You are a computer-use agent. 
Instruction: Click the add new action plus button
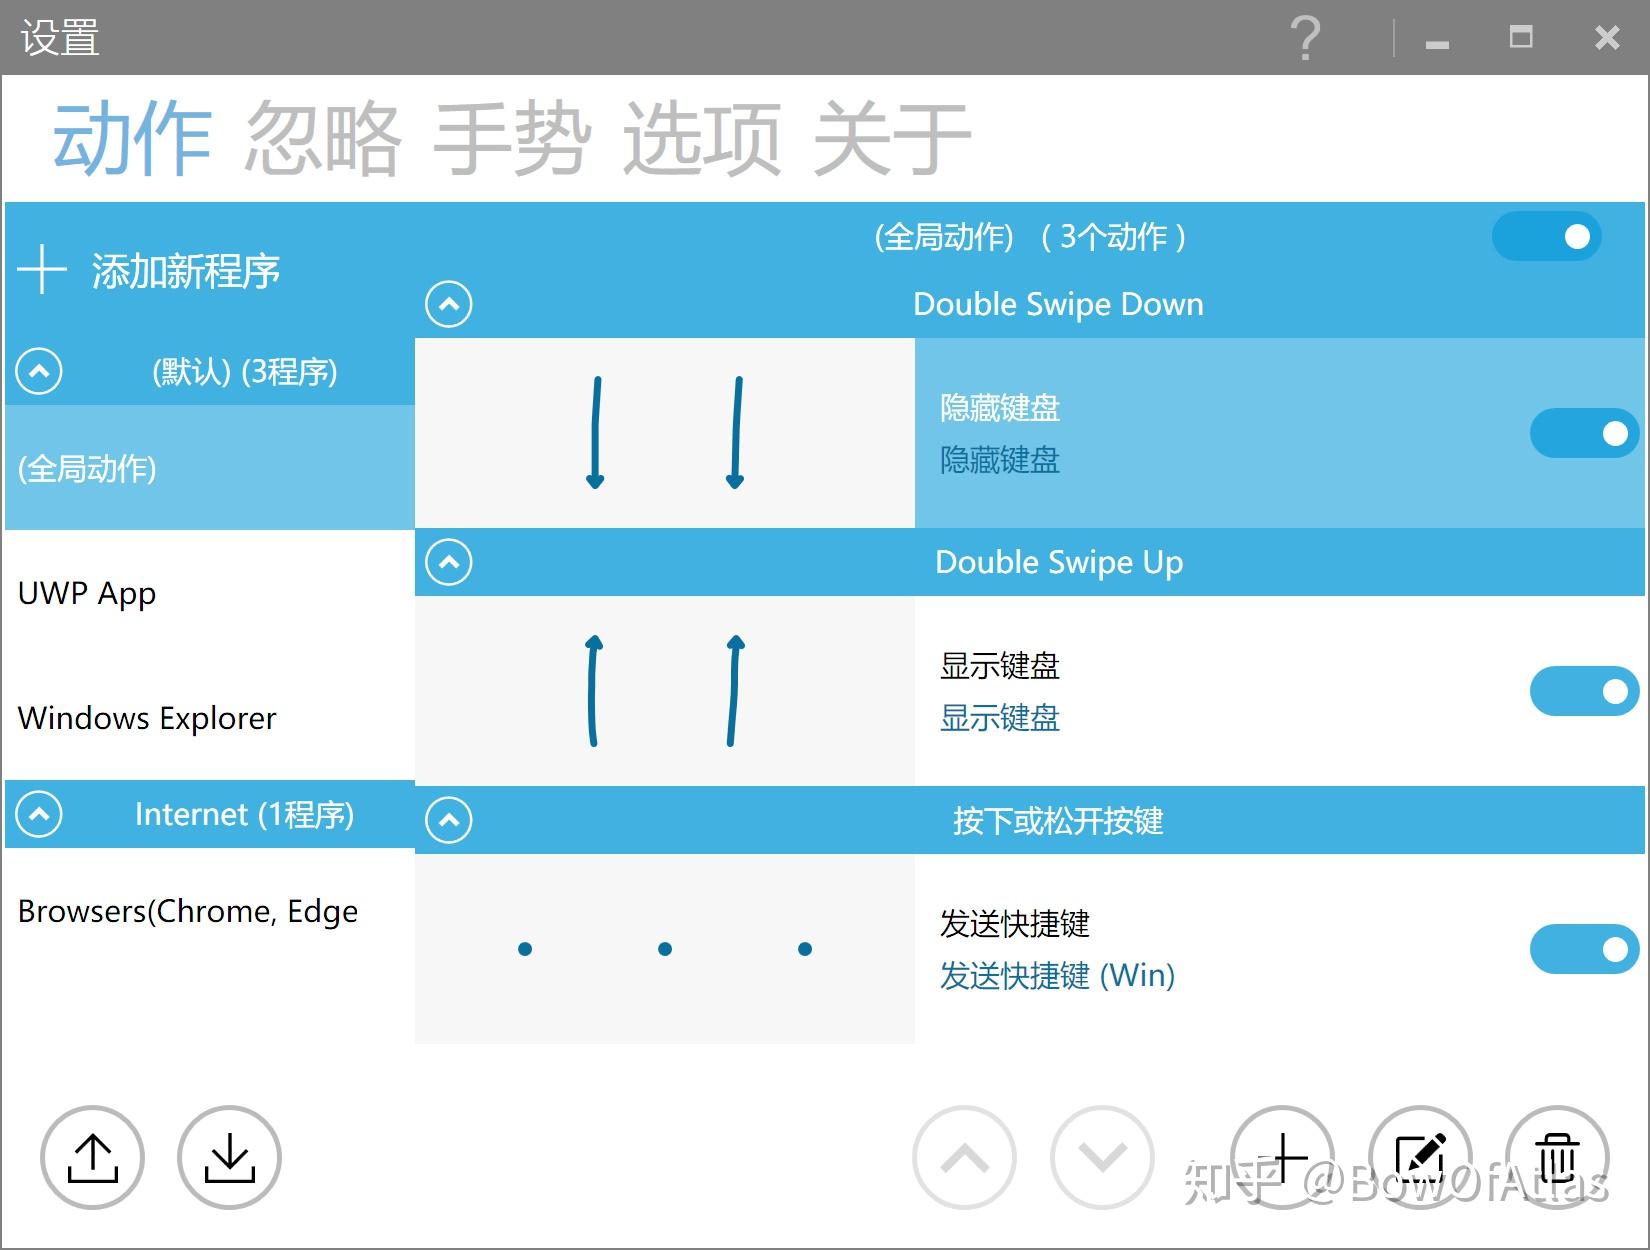tap(1282, 1157)
